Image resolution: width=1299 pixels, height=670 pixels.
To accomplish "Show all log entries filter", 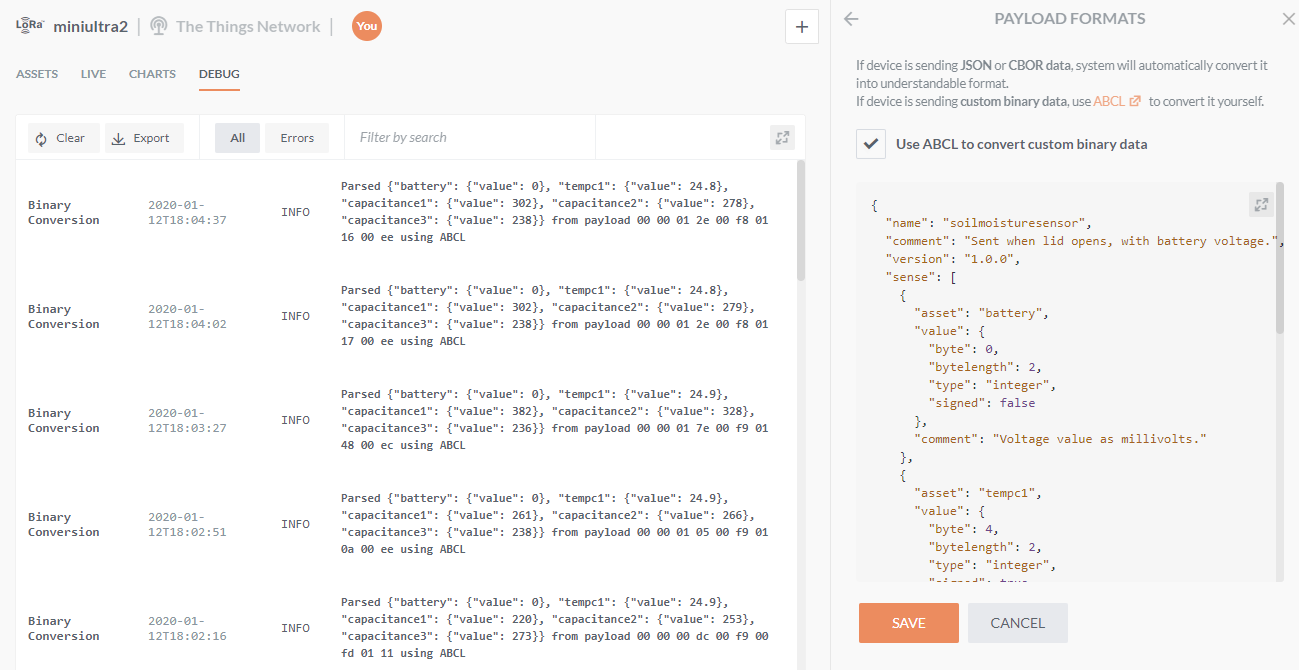I will point(237,138).
